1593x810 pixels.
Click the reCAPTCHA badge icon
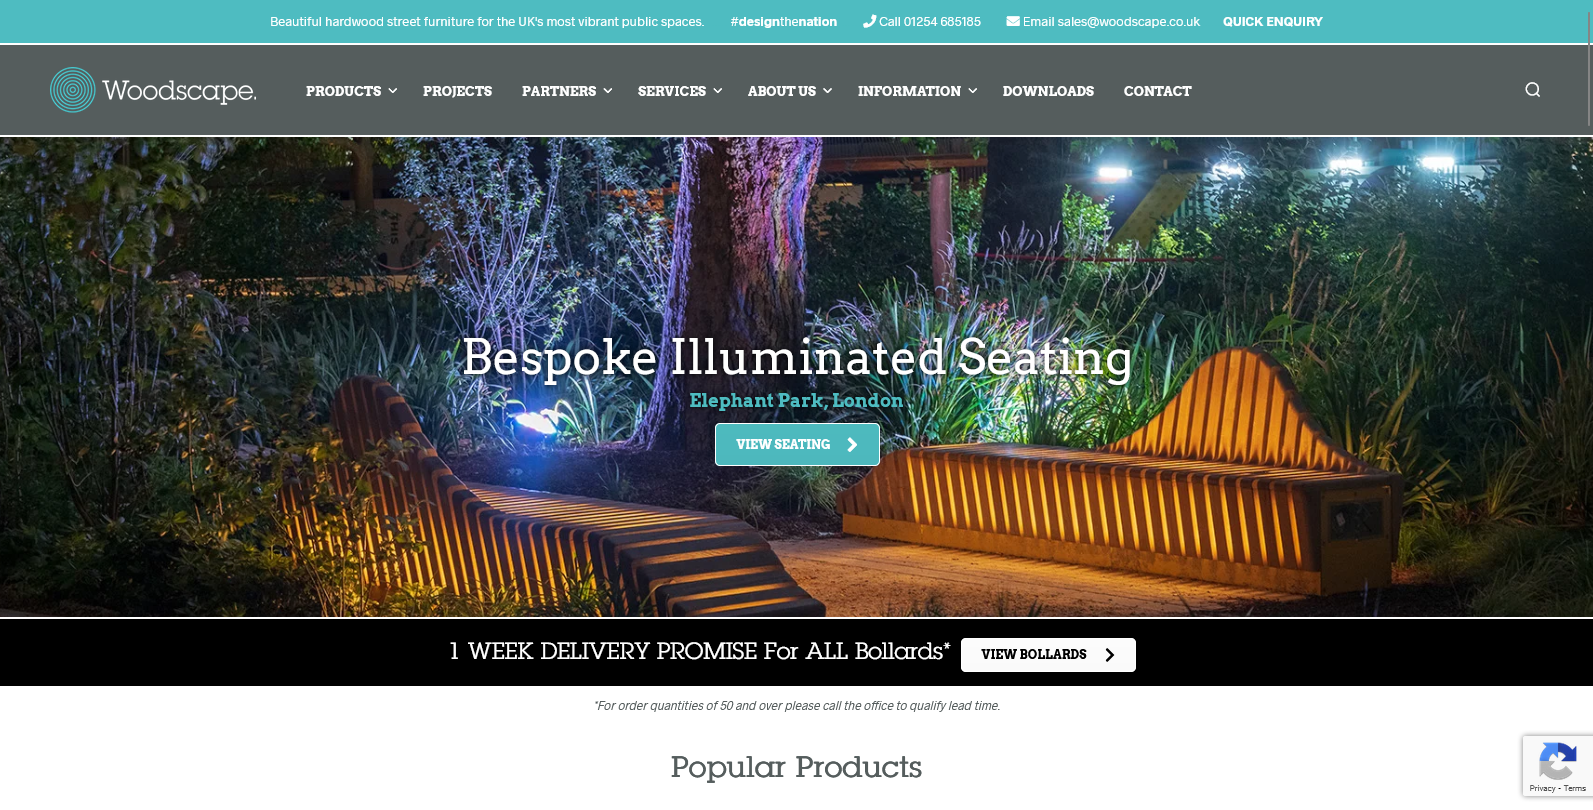[1557, 762]
